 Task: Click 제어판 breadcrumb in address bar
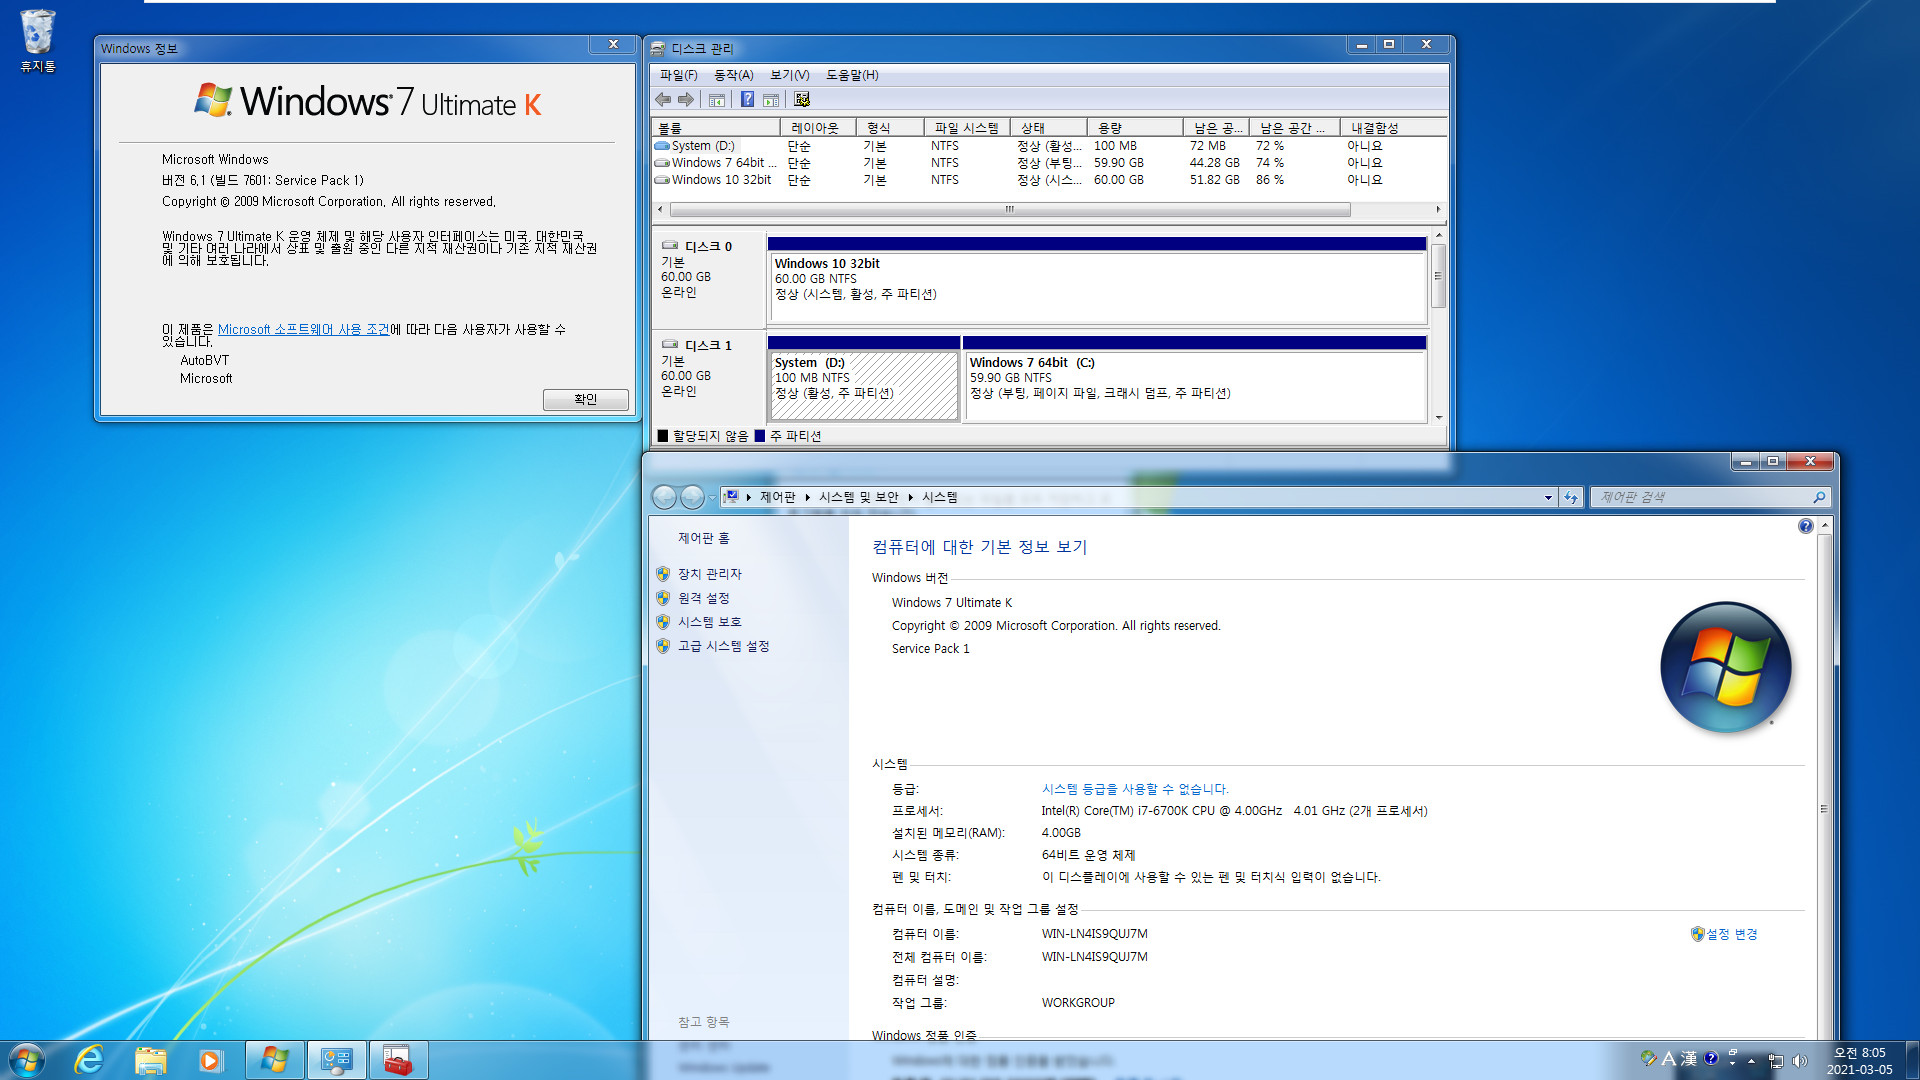(x=778, y=497)
